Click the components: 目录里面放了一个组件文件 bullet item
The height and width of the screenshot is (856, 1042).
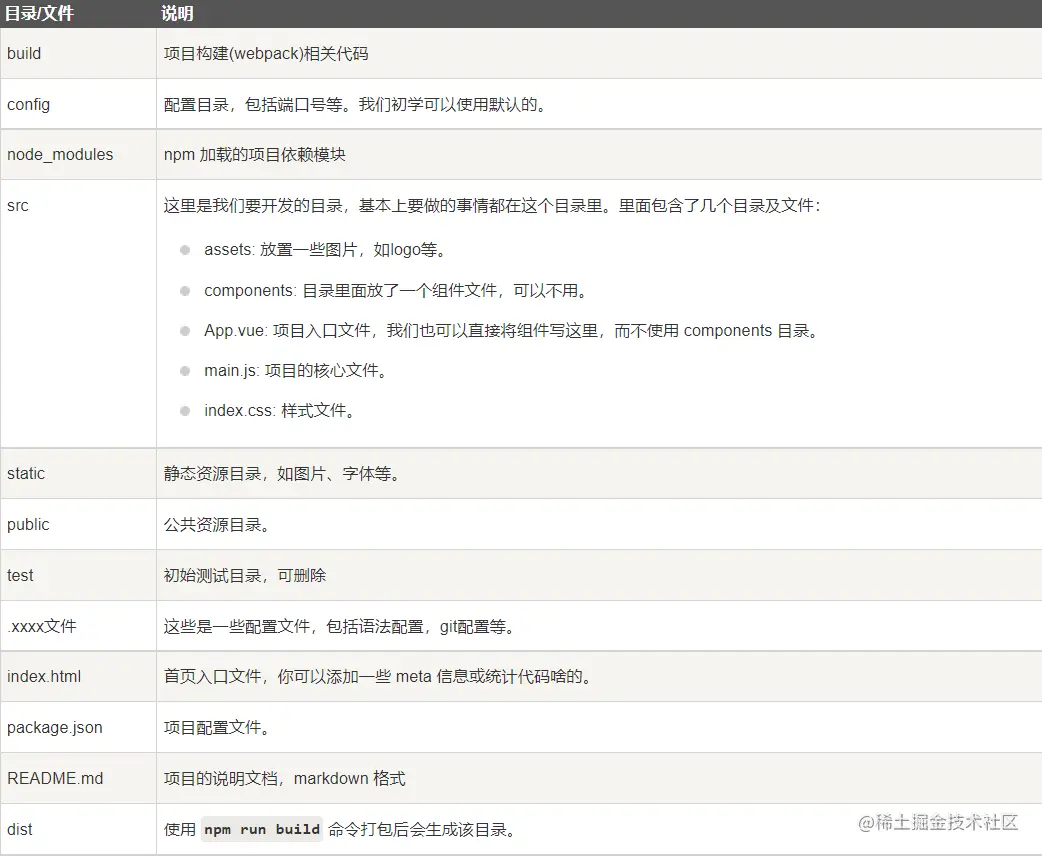pos(396,290)
